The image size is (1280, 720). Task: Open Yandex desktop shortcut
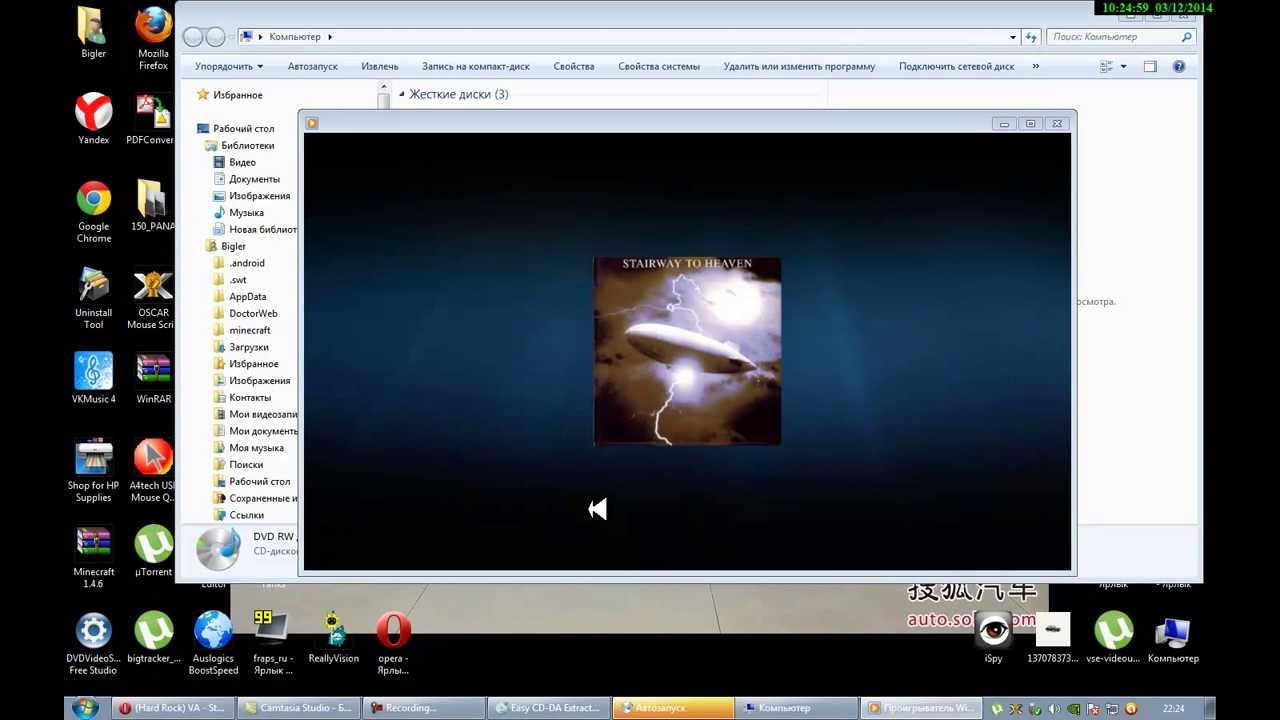click(94, 119)
